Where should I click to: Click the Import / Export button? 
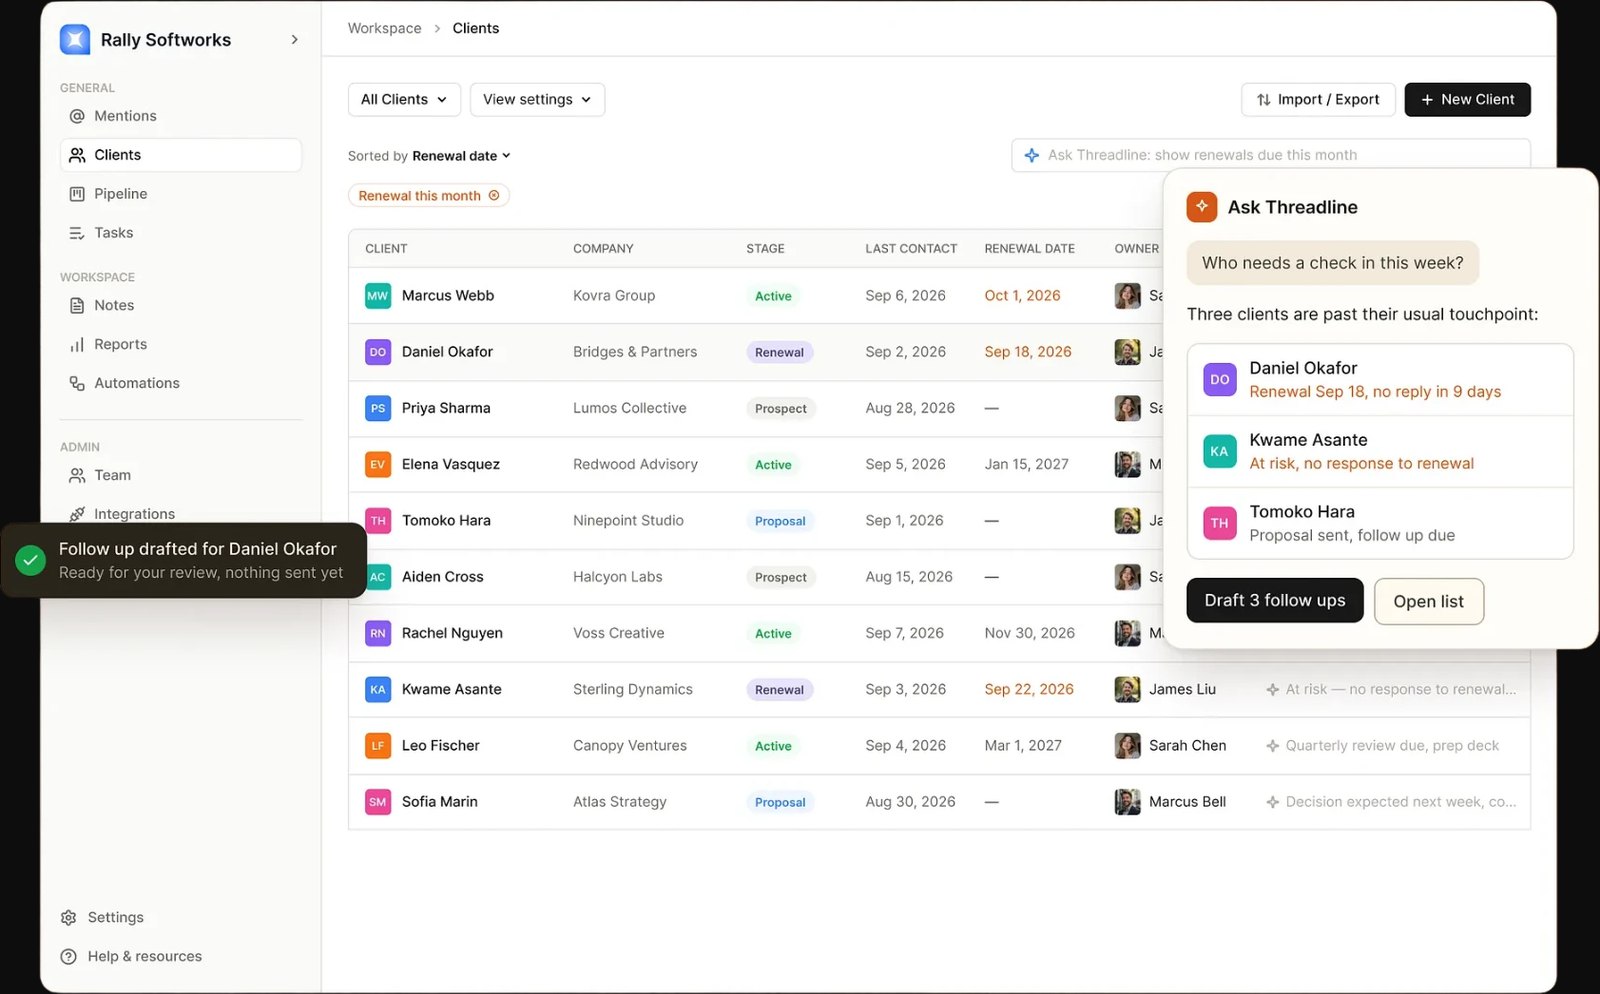click(x=1318, y=100)
